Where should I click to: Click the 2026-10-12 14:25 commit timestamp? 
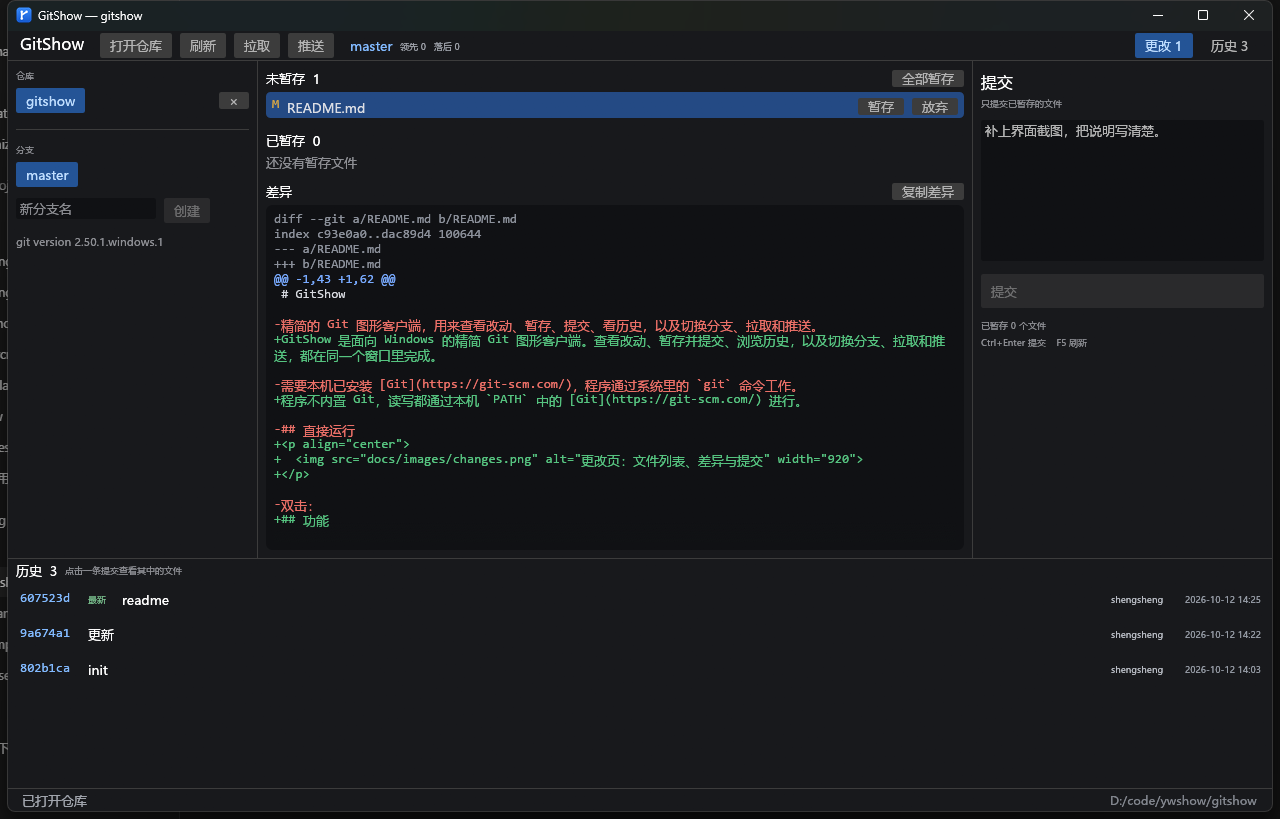click(1222, 600)
